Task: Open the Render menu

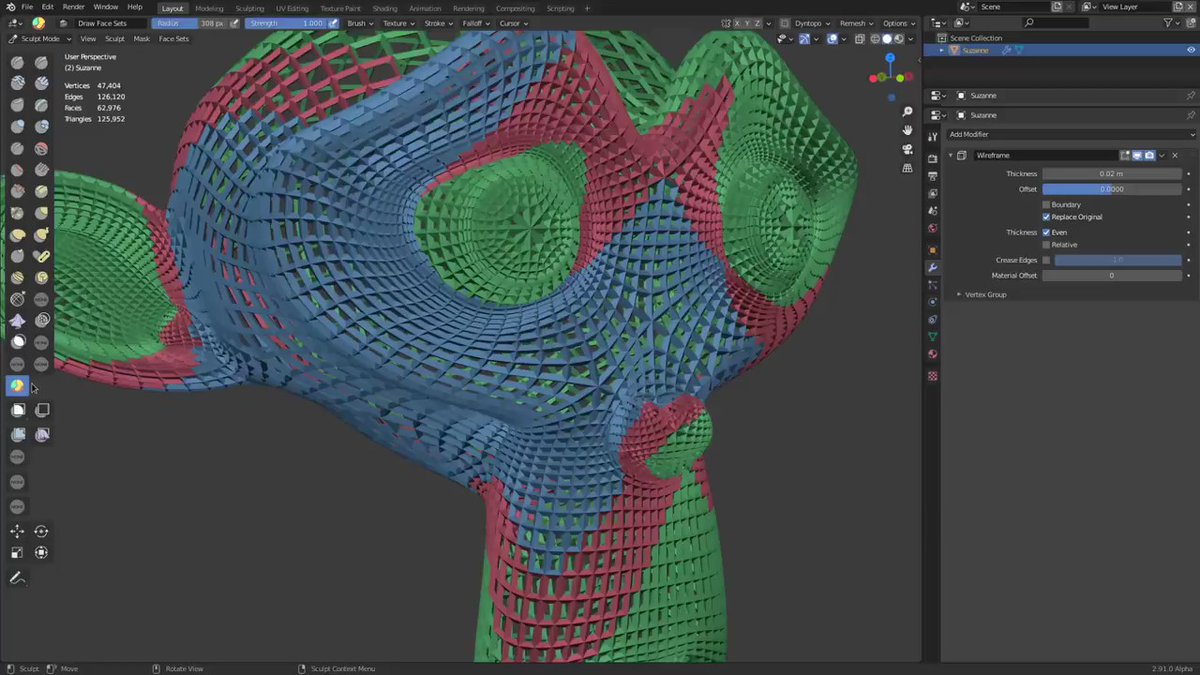Action: tap(74, 7)
